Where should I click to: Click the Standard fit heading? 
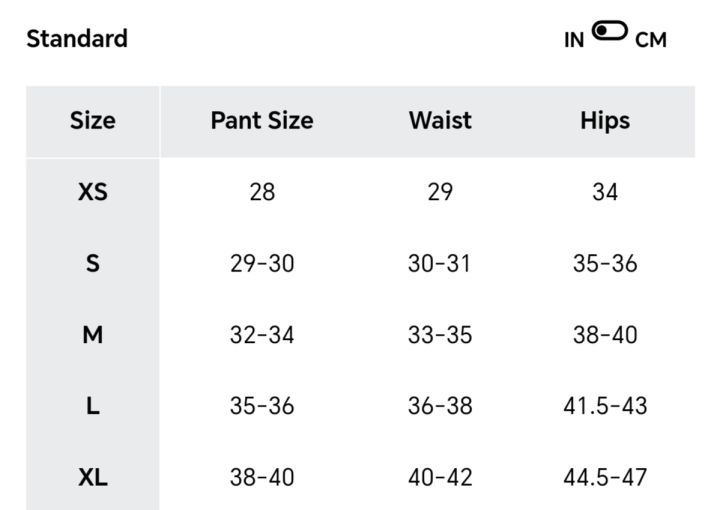tap(77, 39)
